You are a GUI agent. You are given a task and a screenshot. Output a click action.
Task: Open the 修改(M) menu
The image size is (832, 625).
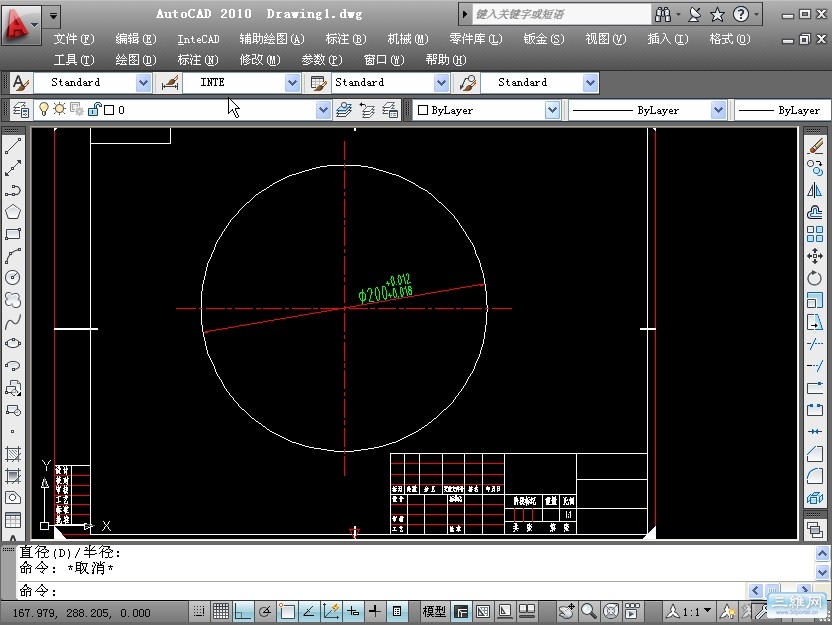click(259, 60)
